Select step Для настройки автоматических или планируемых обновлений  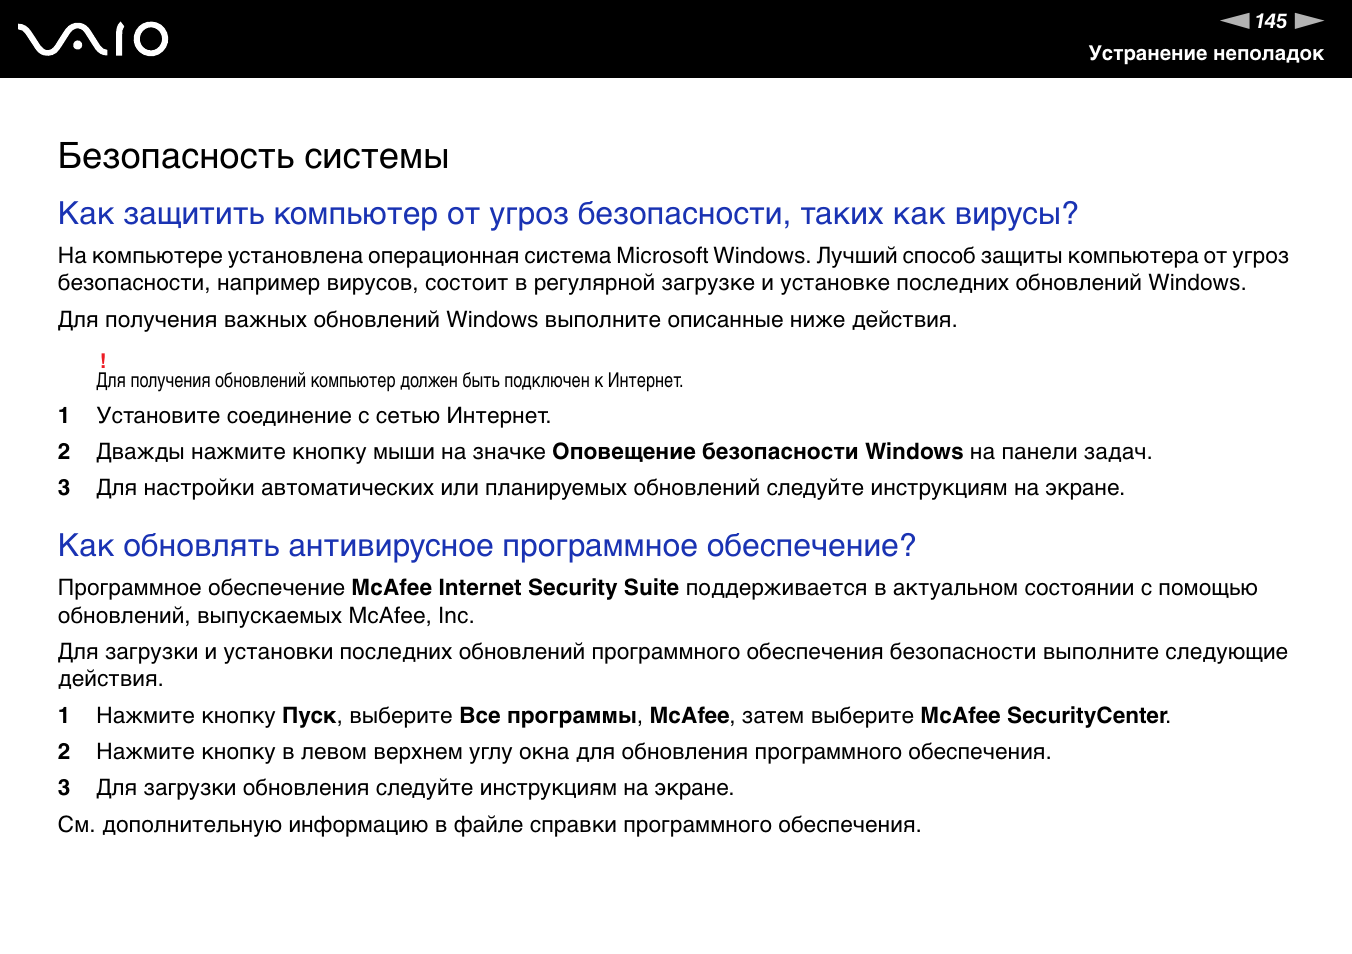point(610,488)
